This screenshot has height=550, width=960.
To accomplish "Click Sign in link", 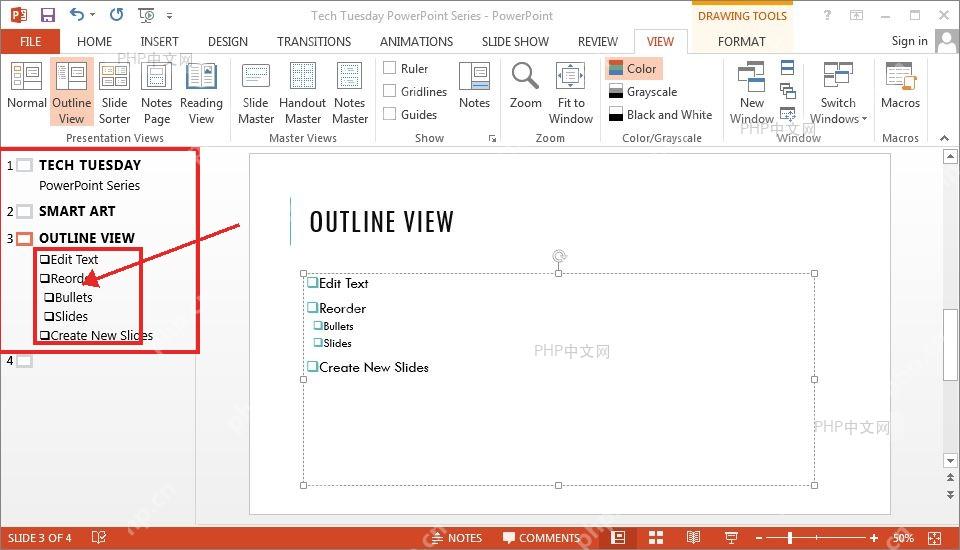I will (x=909, y=41).
